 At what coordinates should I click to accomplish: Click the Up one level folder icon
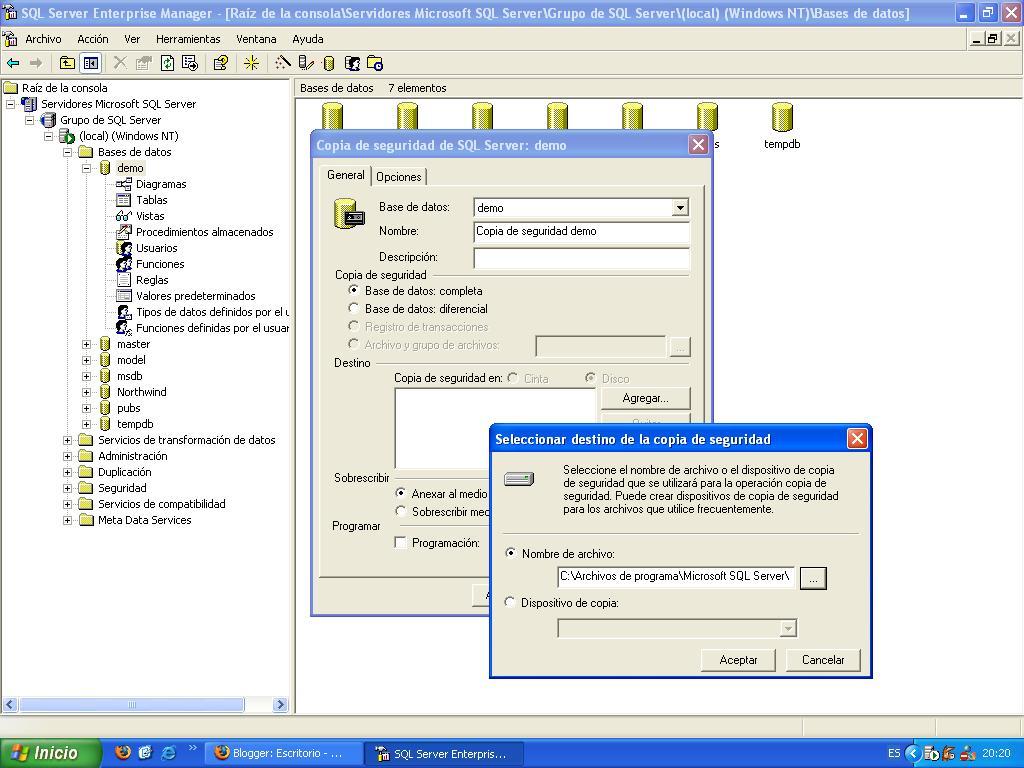pyautogui.click(x=67, y=63)
